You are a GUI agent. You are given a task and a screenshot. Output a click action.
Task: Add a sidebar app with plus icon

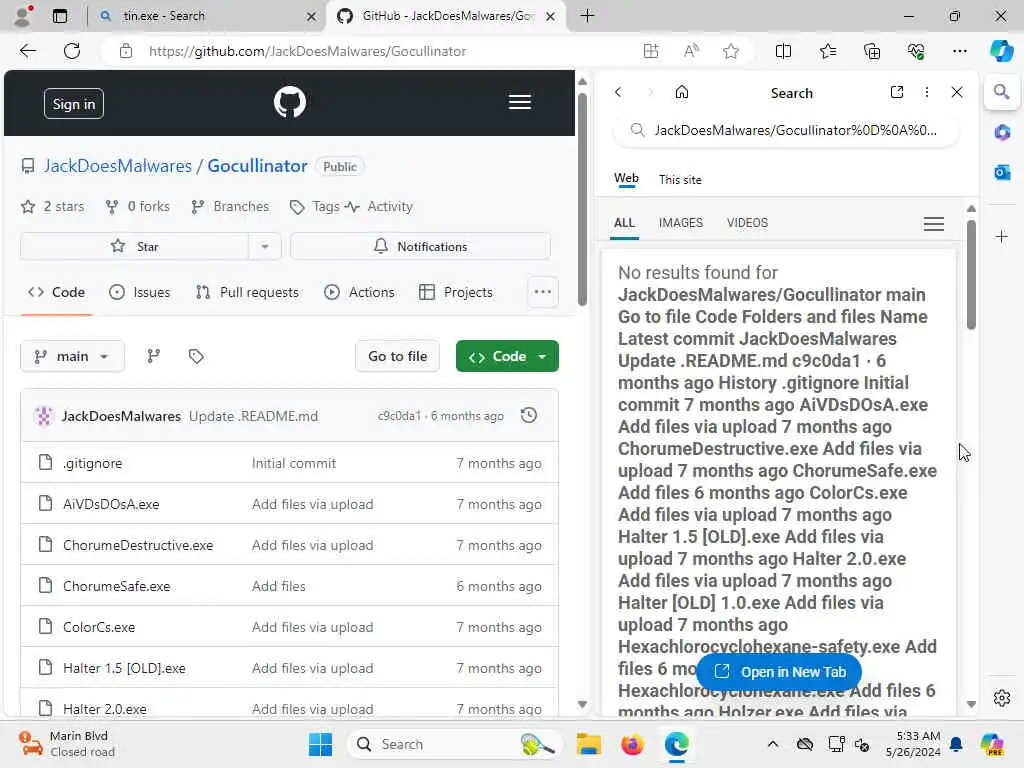[1002, 236]
